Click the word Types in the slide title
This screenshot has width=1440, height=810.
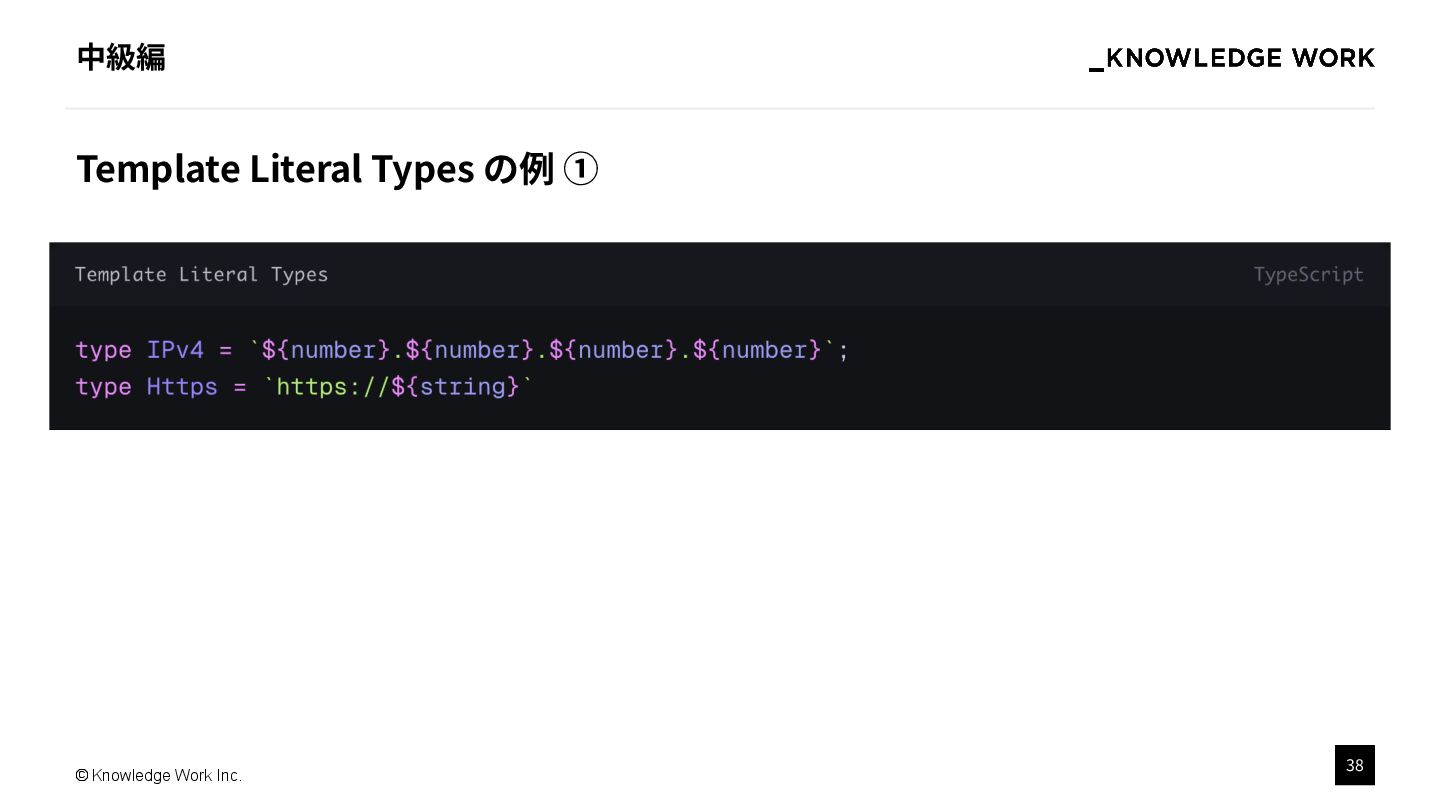click(x=422, y=169)
